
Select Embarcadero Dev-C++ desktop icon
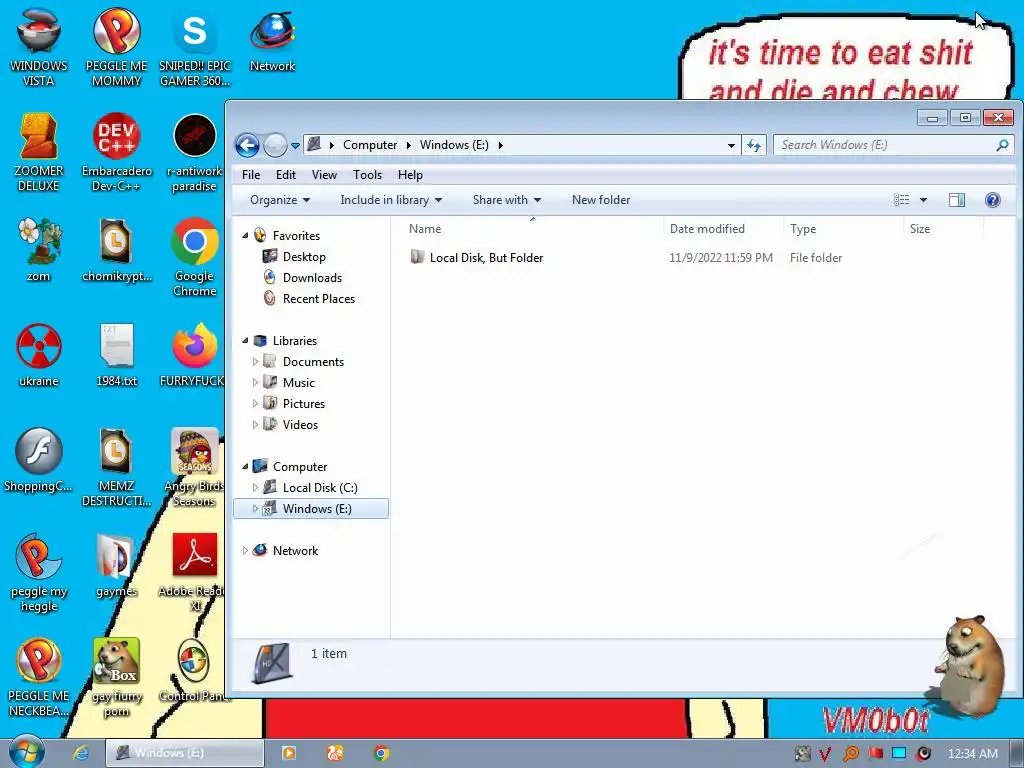click(x=116, y=152)
